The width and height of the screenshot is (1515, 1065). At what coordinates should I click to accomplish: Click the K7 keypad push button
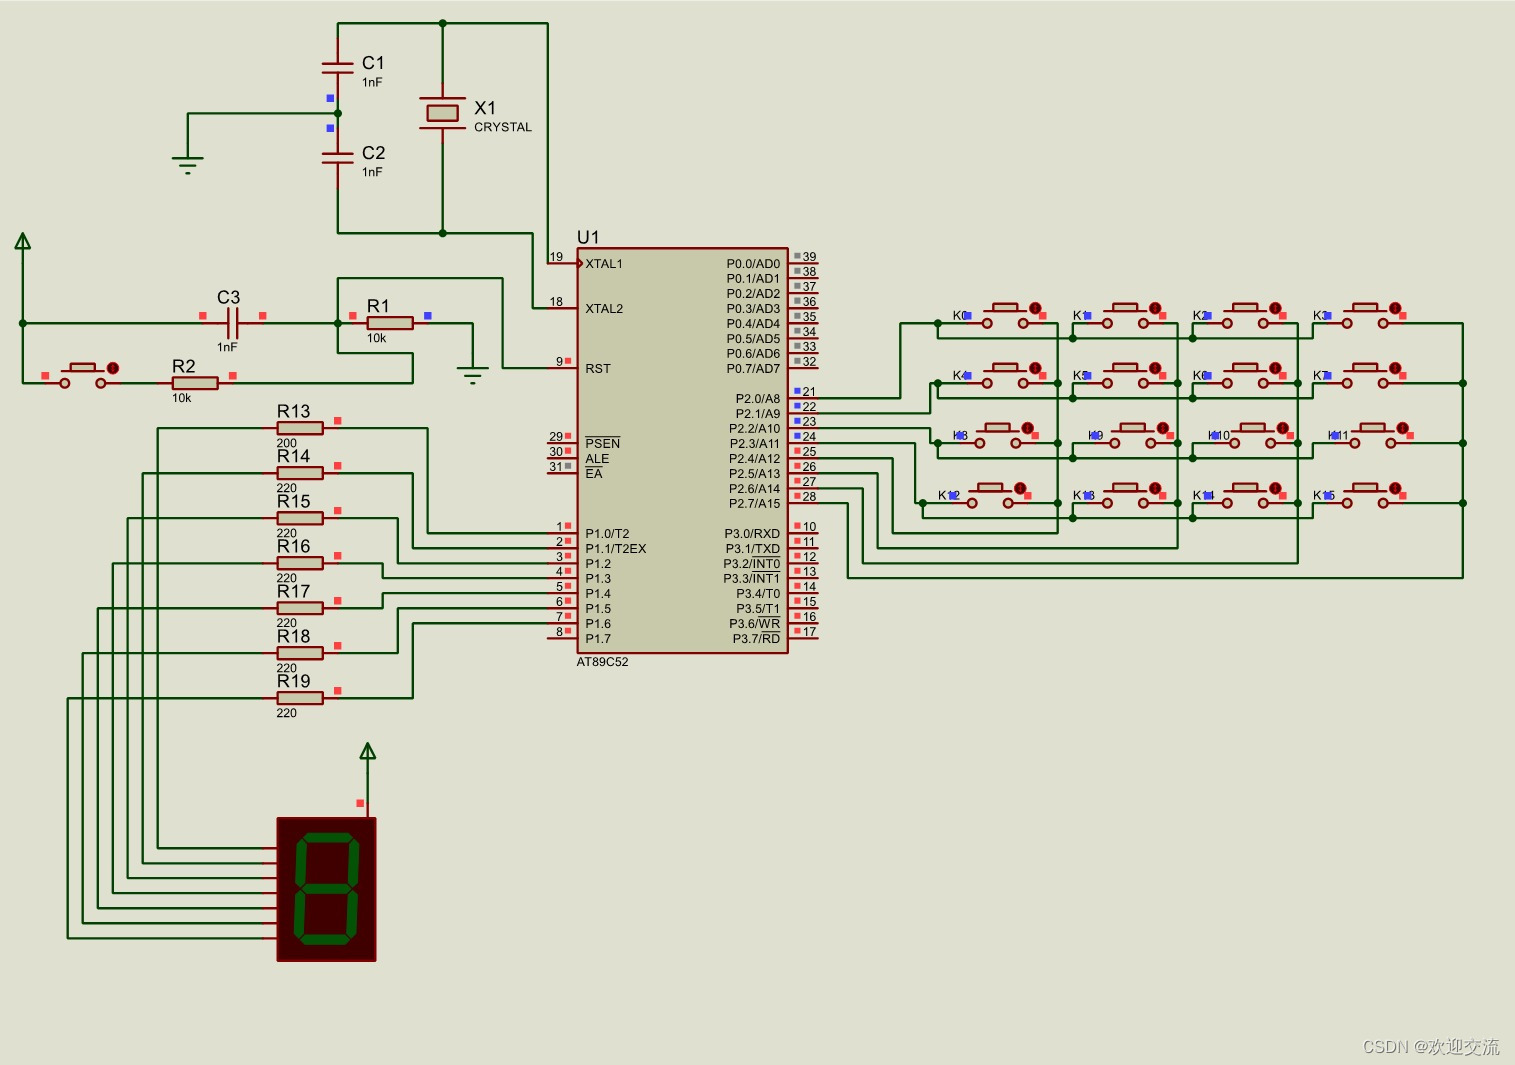[x=1365, y=376]
